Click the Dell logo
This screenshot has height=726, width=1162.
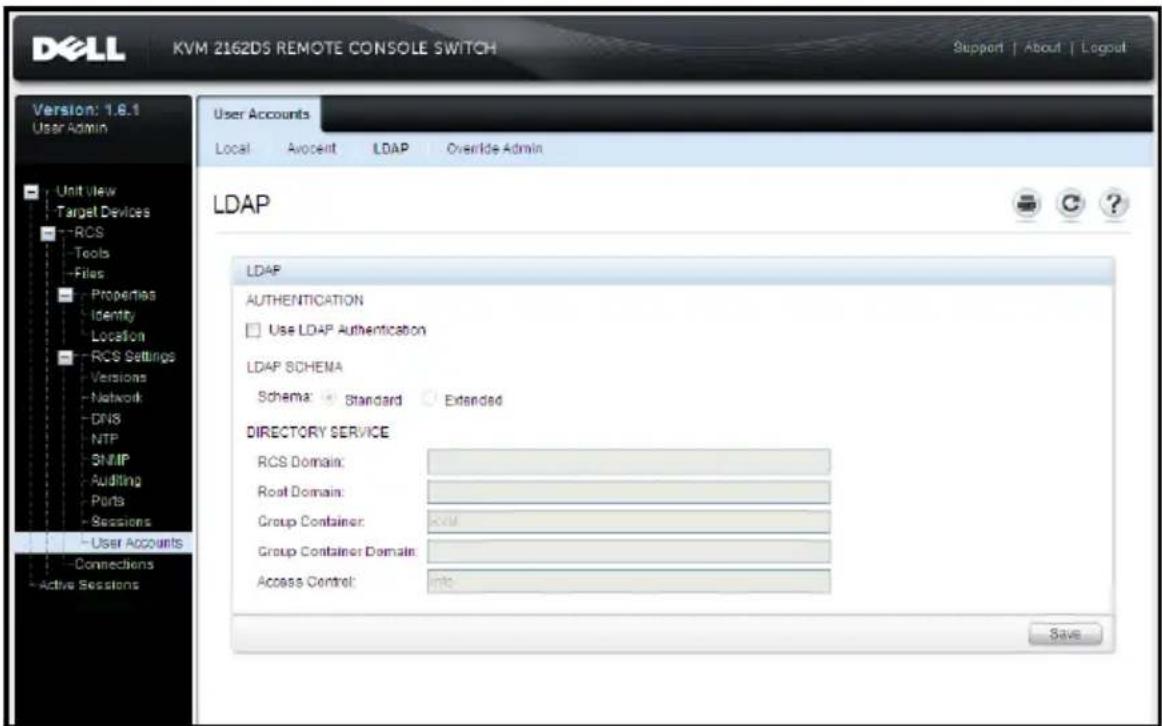click(79, 49)
